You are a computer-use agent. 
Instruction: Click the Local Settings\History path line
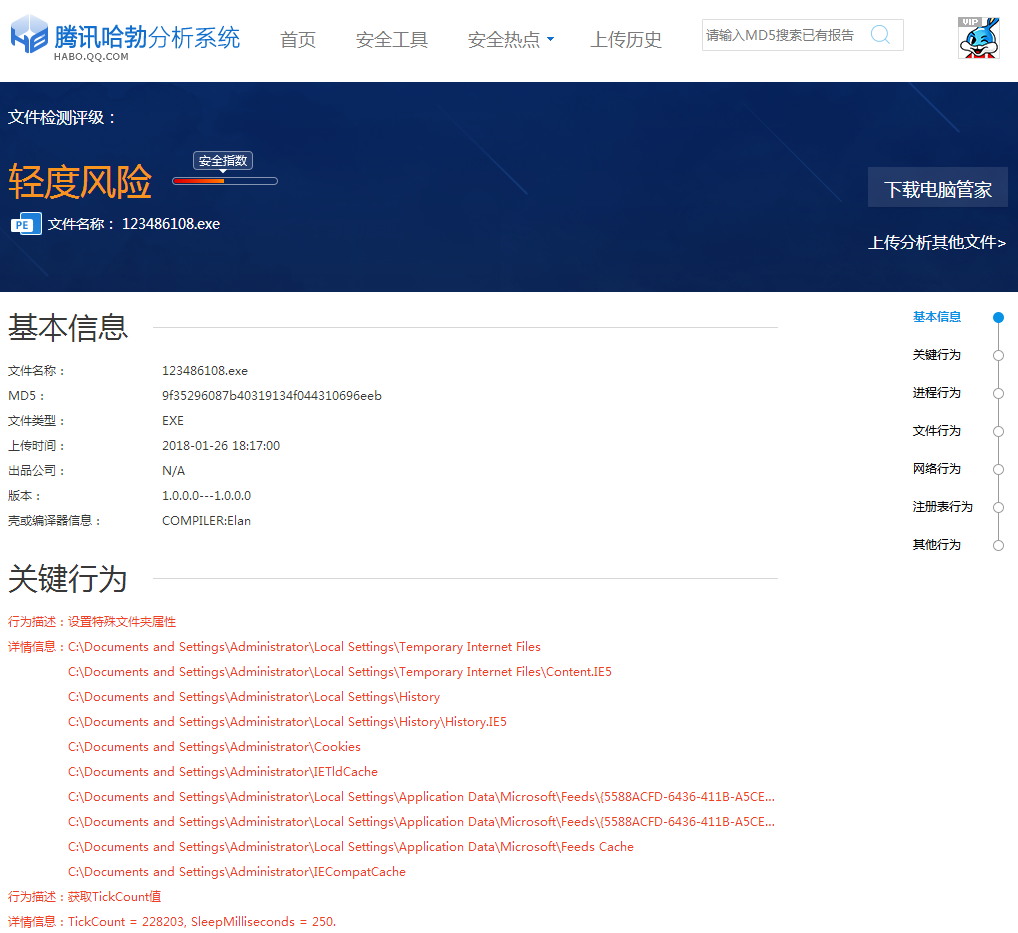pos(254,697)
